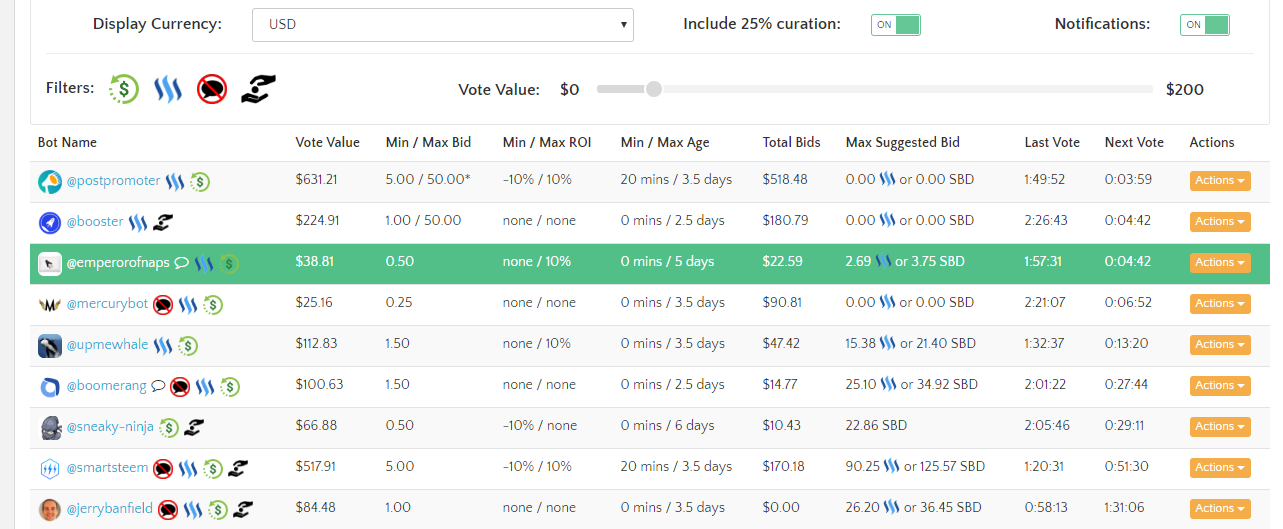1283x529 pixels.
Task: Open the @mercurybot bot link
Action: 107,304
